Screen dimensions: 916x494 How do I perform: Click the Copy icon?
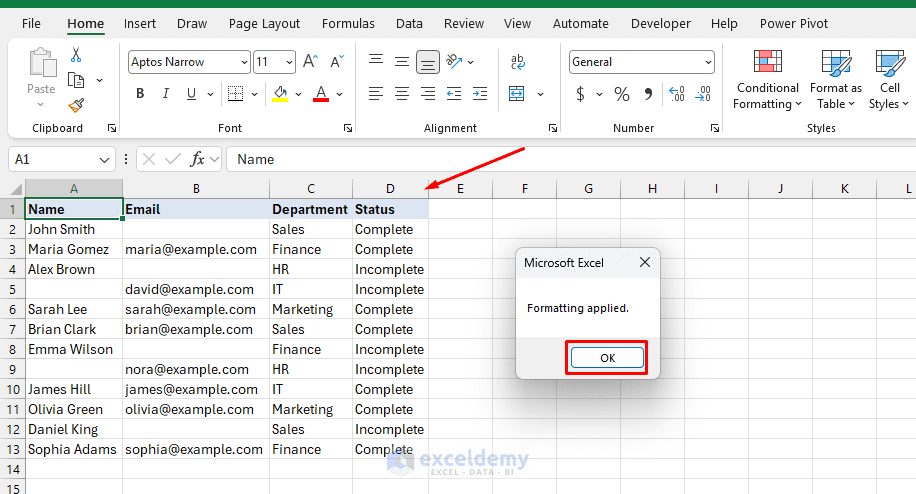[76, 80]
